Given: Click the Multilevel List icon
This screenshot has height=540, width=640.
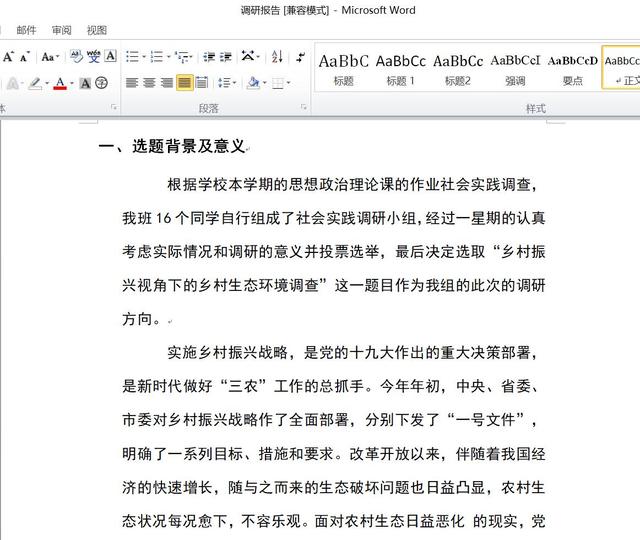Looking at the screenshot, I should [182, 56].
